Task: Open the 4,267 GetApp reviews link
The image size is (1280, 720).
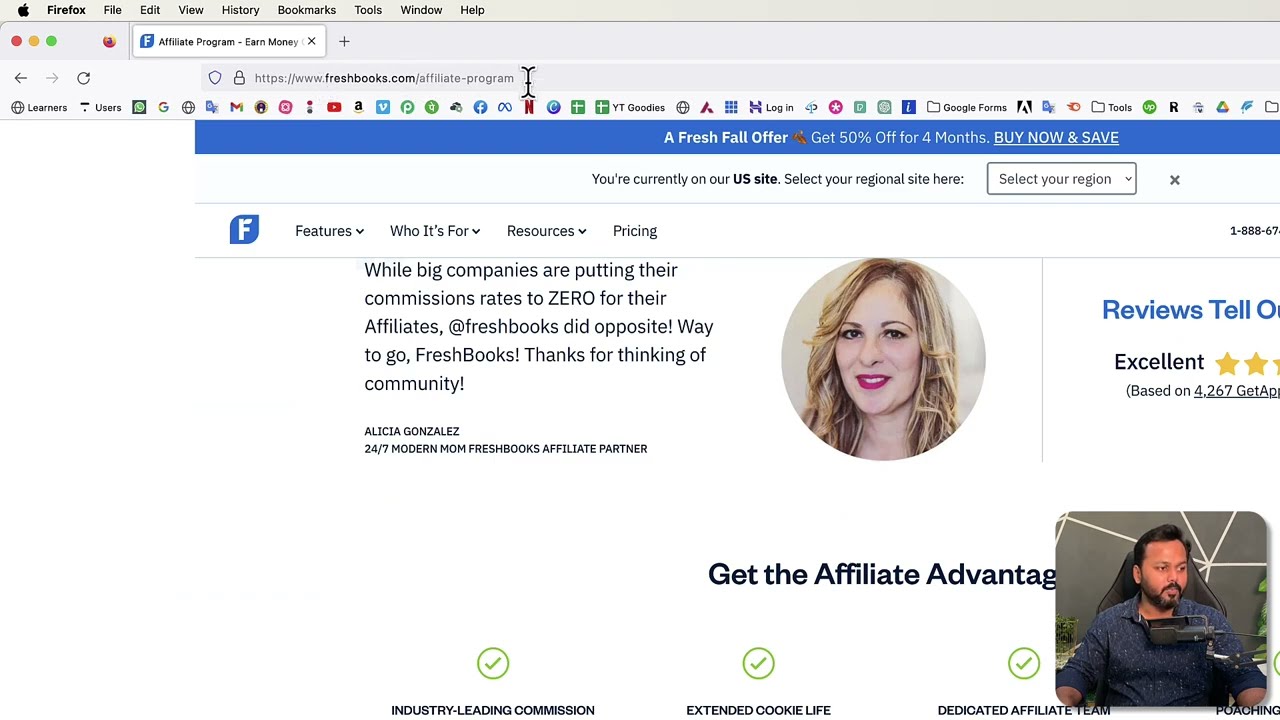Action: click(x=1237, y=391)
